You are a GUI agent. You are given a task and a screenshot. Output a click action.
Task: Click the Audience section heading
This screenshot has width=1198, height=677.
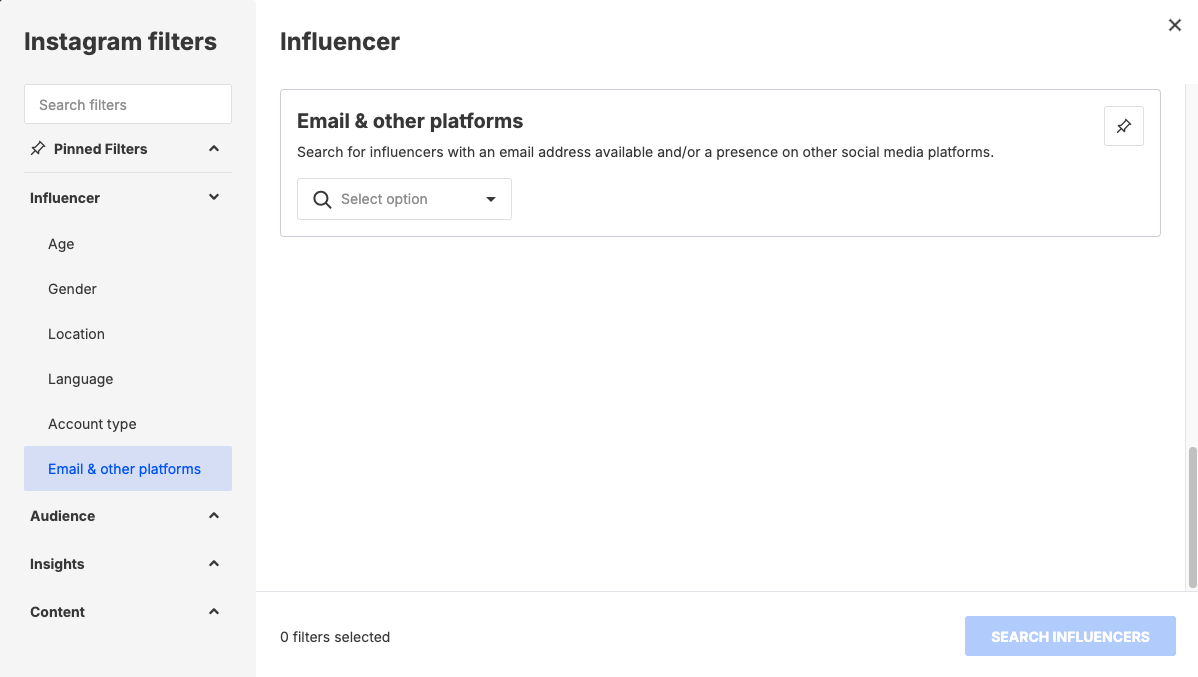tap(63, 516)
